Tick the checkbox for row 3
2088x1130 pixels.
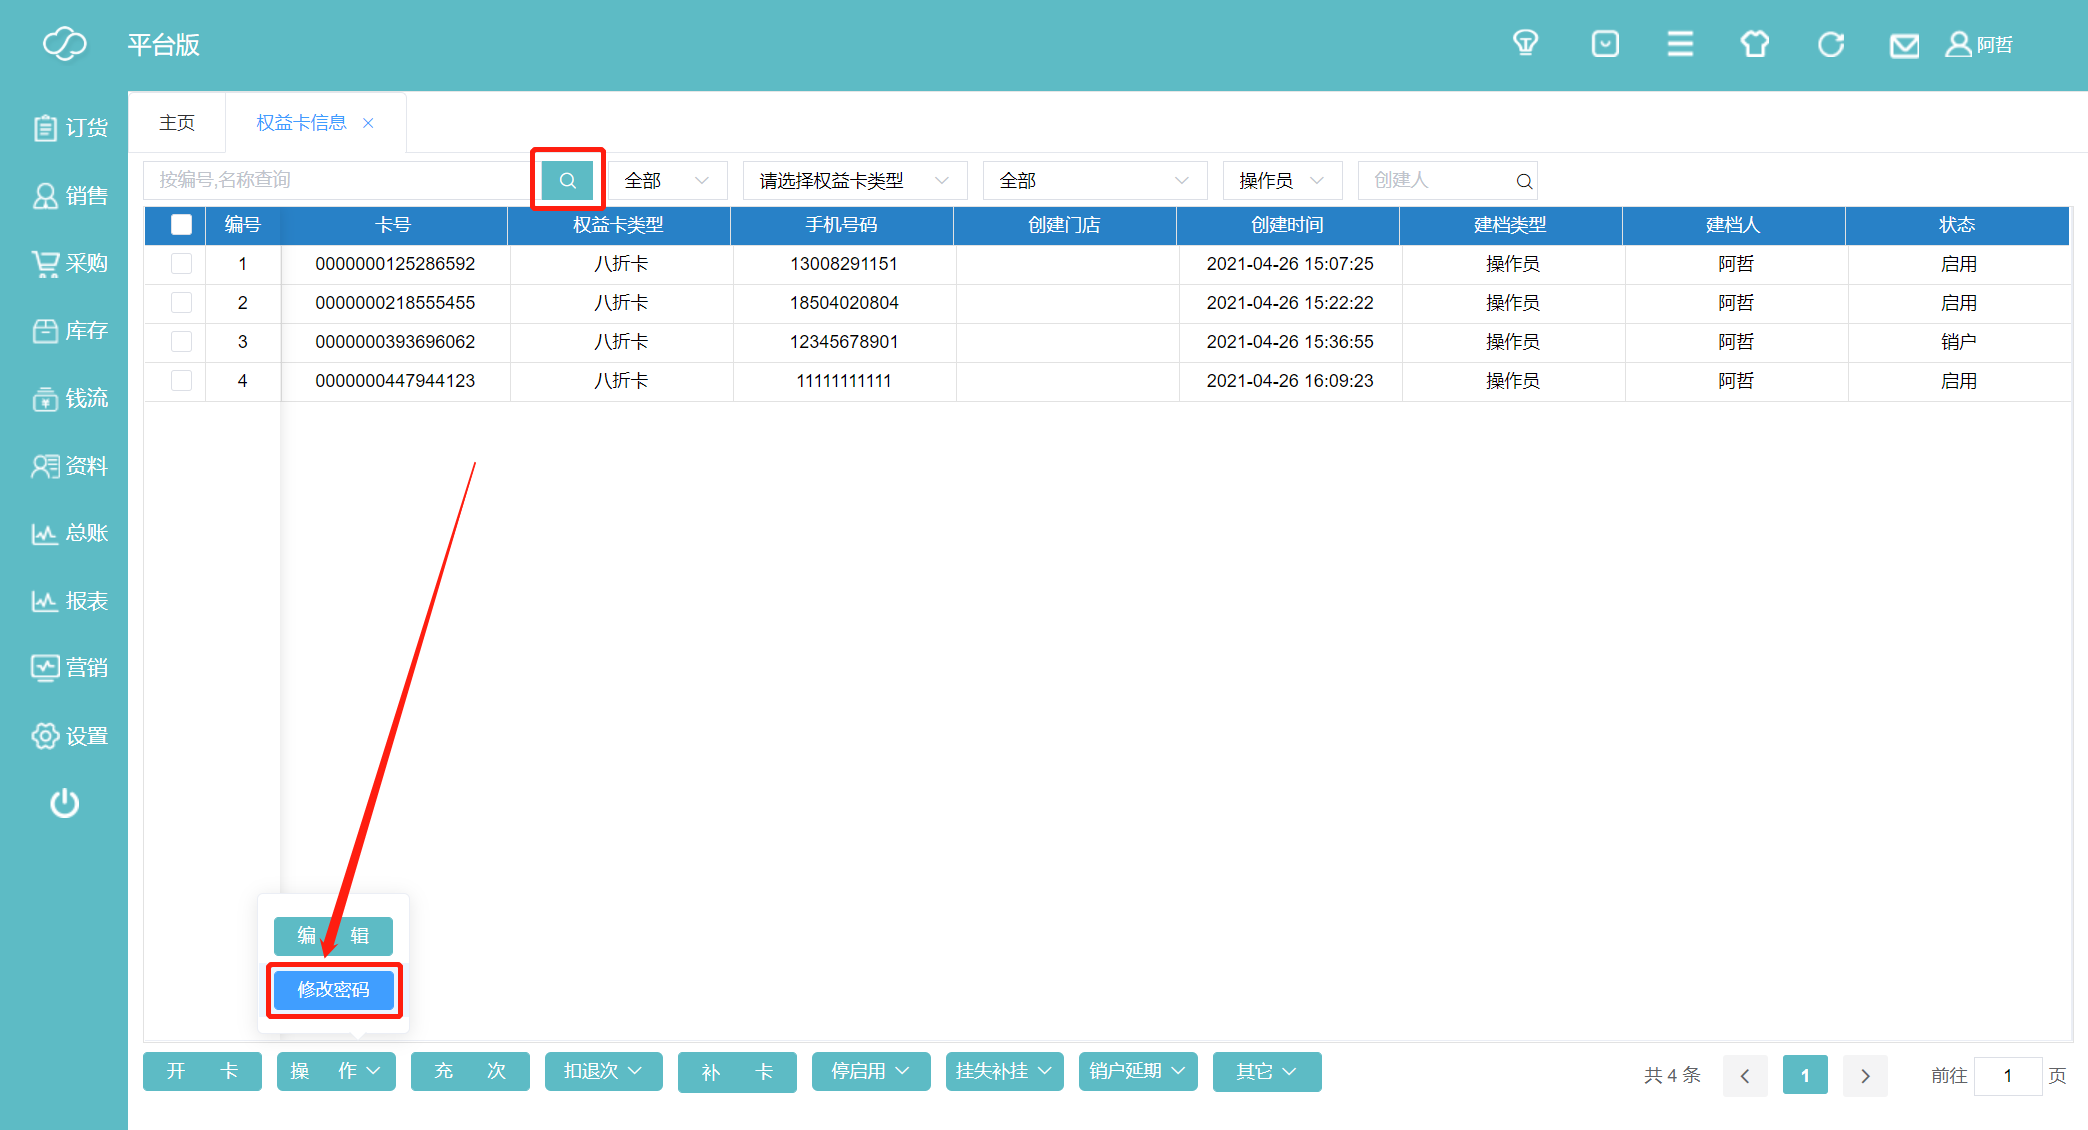click(x=181, y=342)
